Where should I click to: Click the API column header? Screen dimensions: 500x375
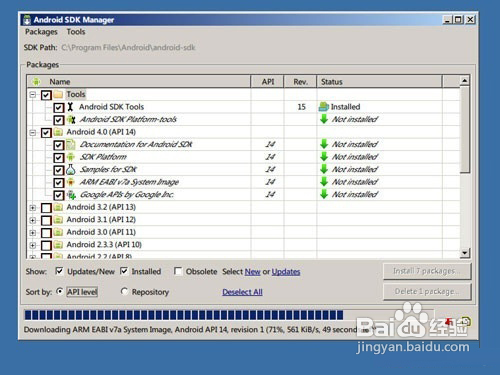[267, 82]
